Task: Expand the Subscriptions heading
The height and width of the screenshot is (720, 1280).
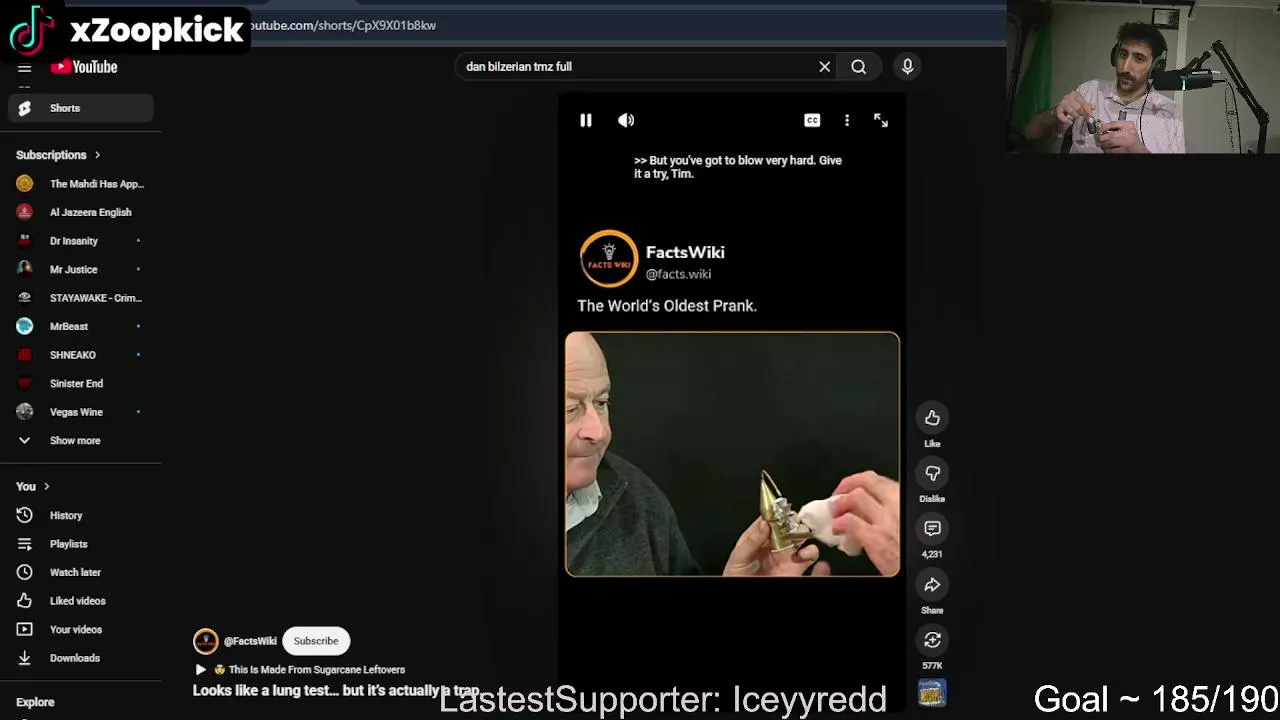Action: pos(58,155)
